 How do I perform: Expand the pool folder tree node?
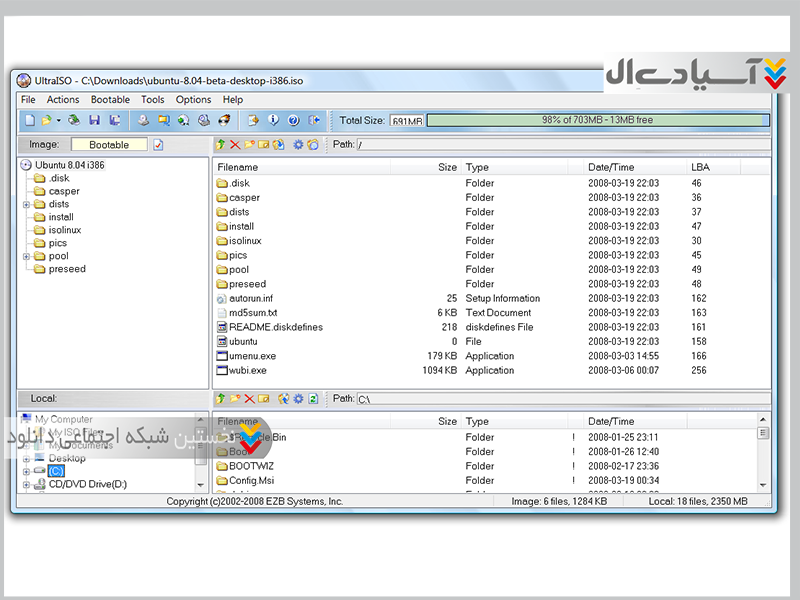click(x=26, y=256)
